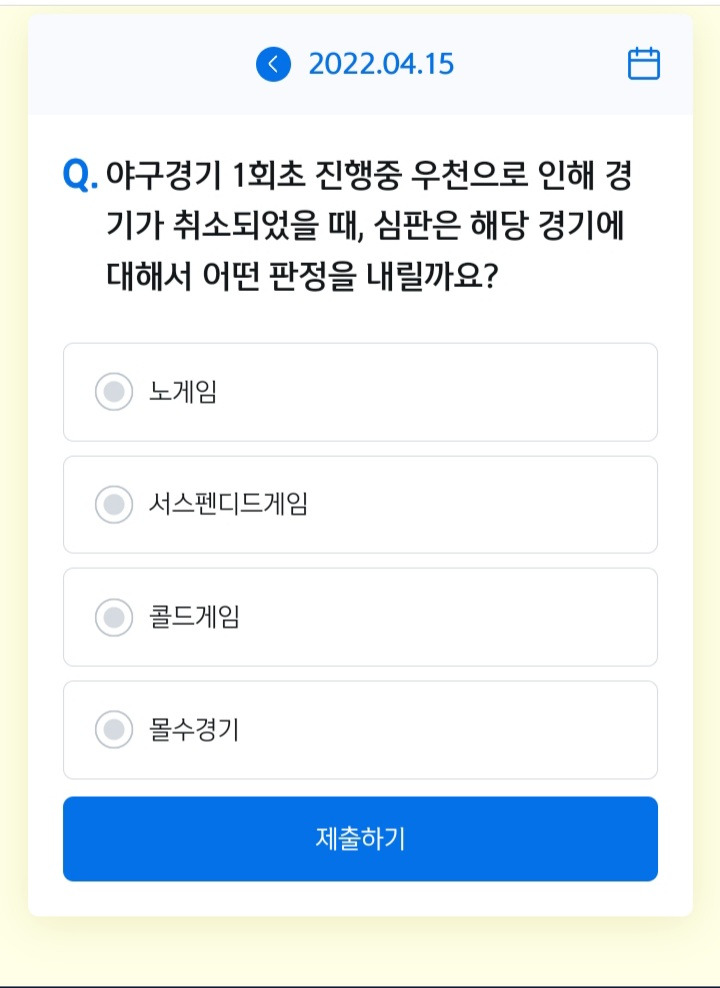720x988 pixels.
Task: Click the baseball quiz question text
Action: click(369, 226)
